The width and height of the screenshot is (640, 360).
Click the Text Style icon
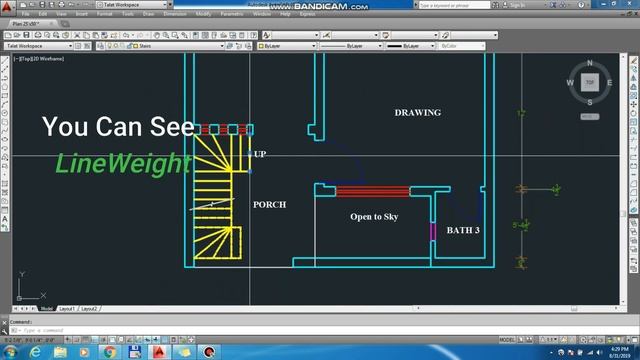266,36
